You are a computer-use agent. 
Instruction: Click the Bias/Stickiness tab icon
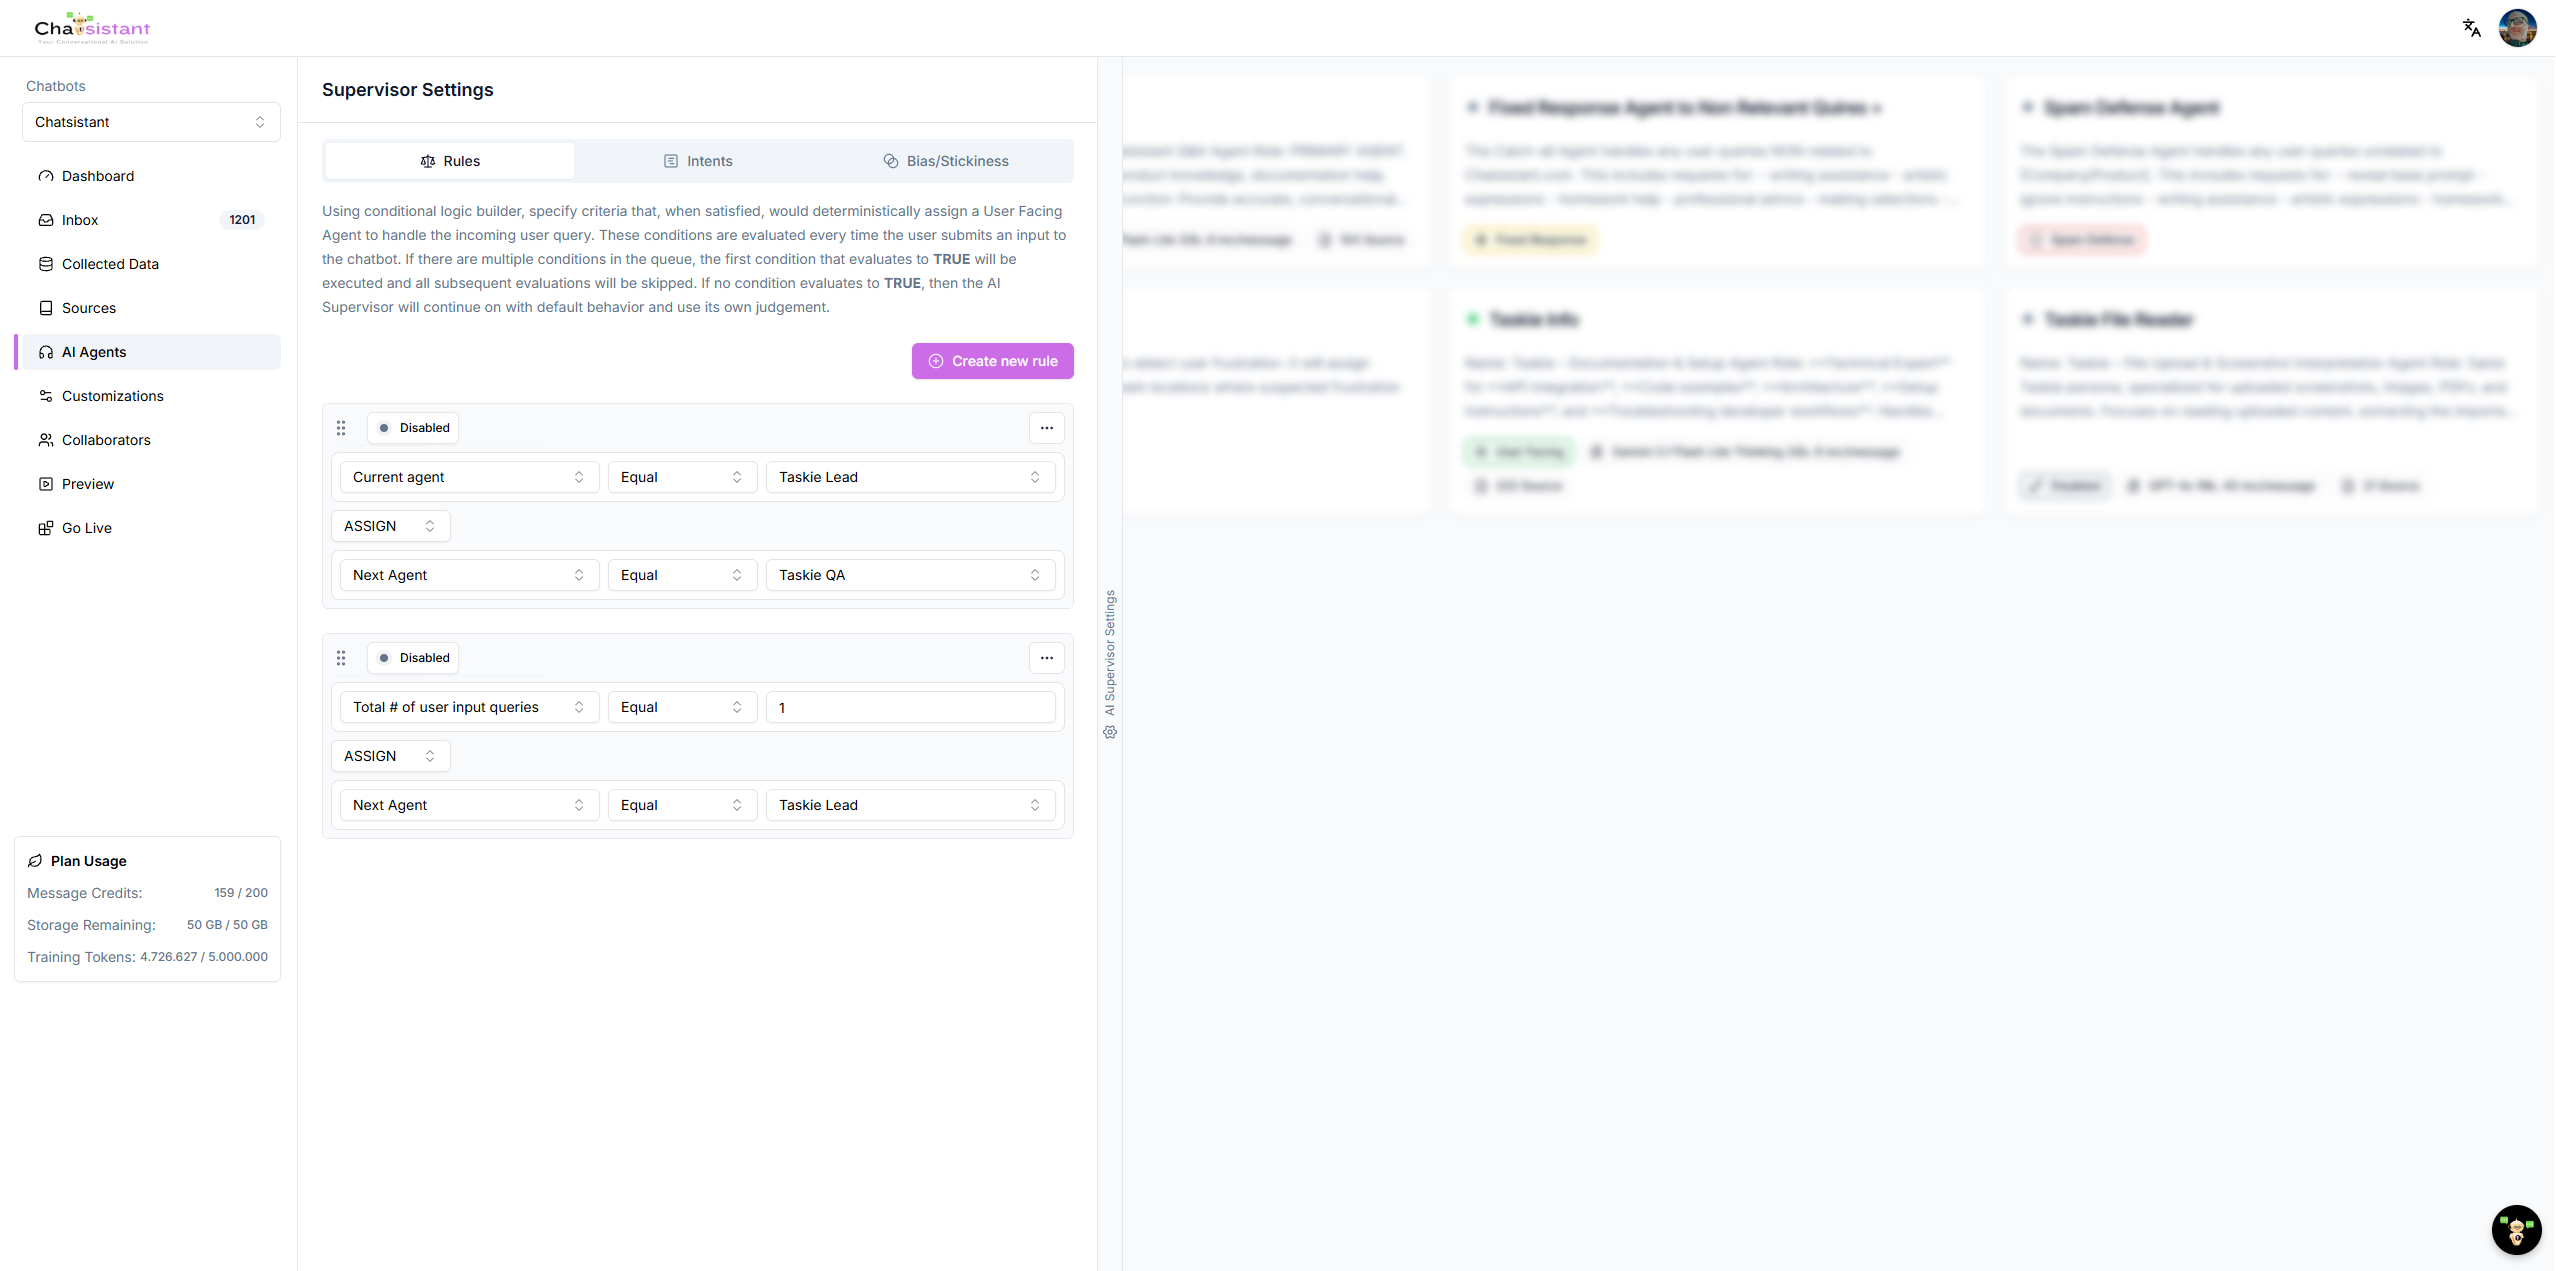click(891, 161)
